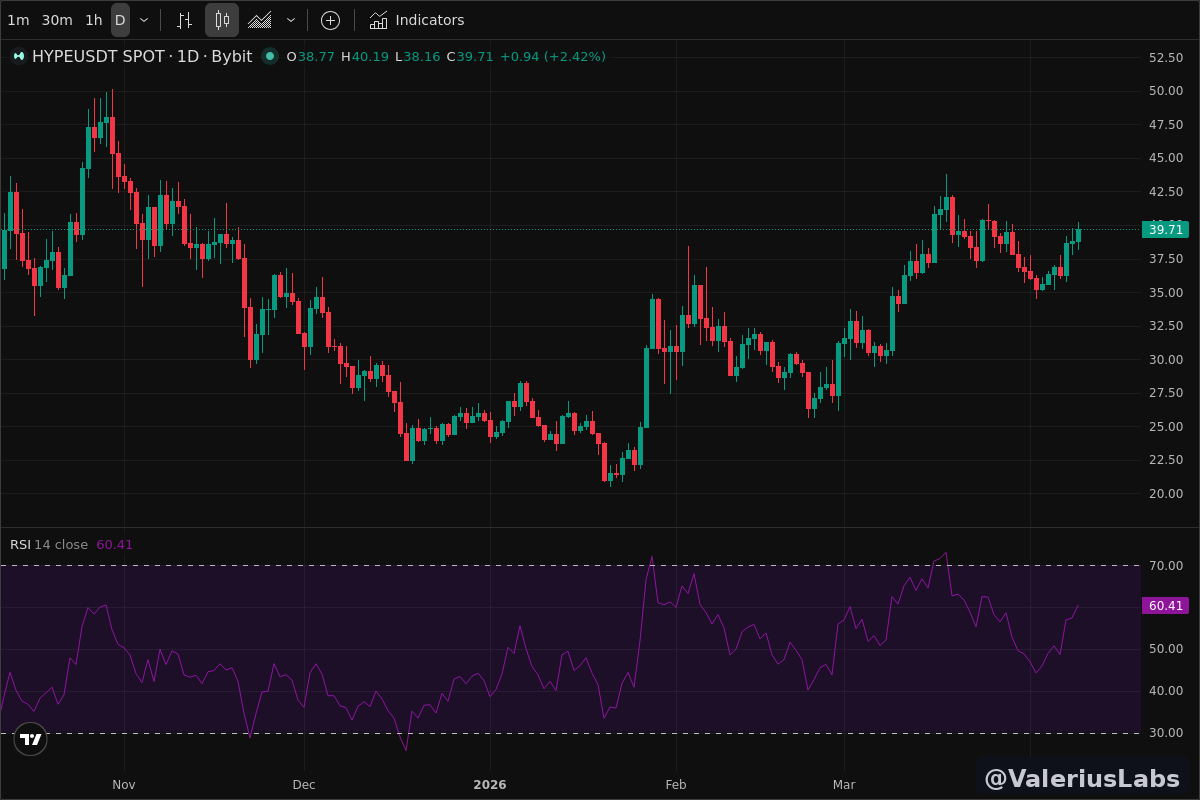Click the 60.41 RSI value label
This screenshot has width=1200, height=800.
pyautogui.click(x=1165, y=606)
